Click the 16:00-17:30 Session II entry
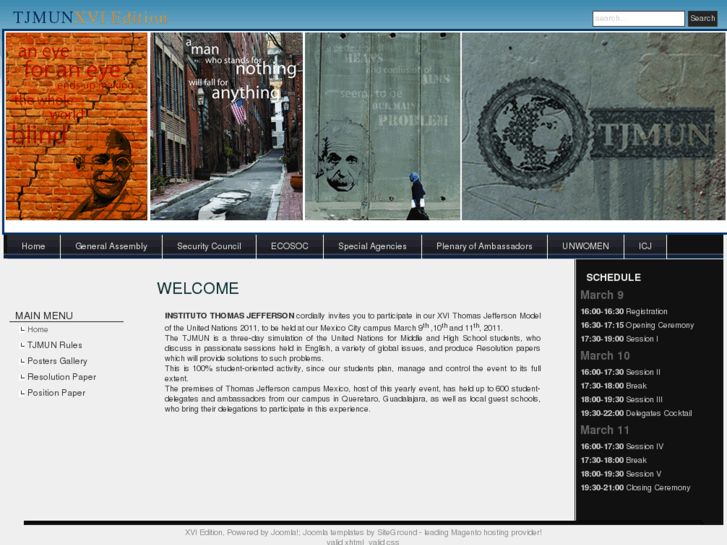The width and height of the screenshot is (727, 545). 620,372
